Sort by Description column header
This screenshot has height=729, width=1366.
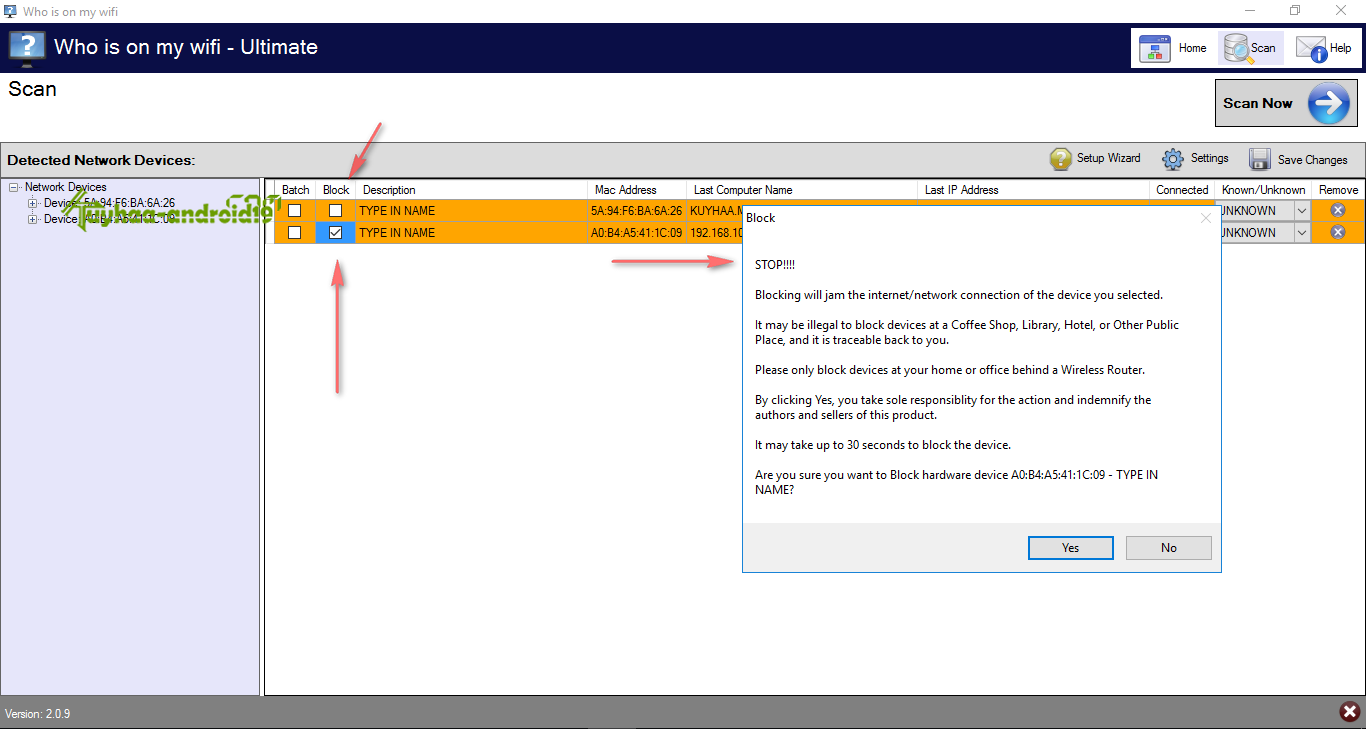[x=470, y=190]
